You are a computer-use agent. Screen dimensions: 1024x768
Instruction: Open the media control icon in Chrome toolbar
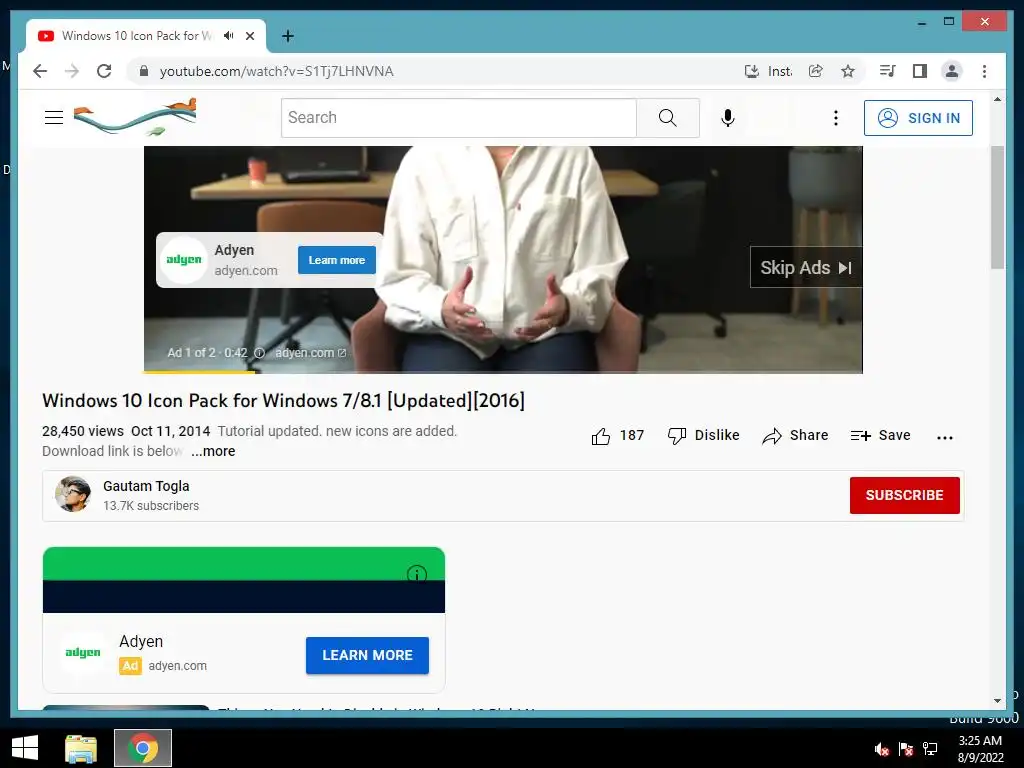[887, 71]
